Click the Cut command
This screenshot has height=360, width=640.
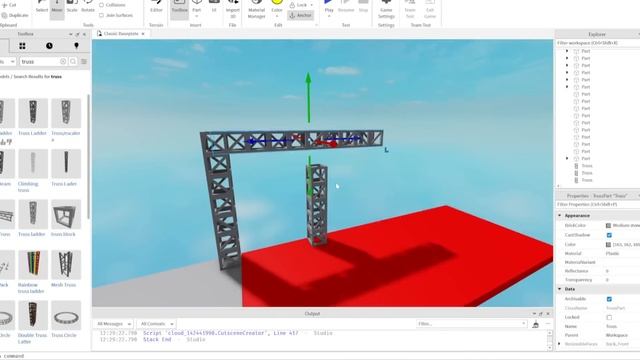pos(9,5)
